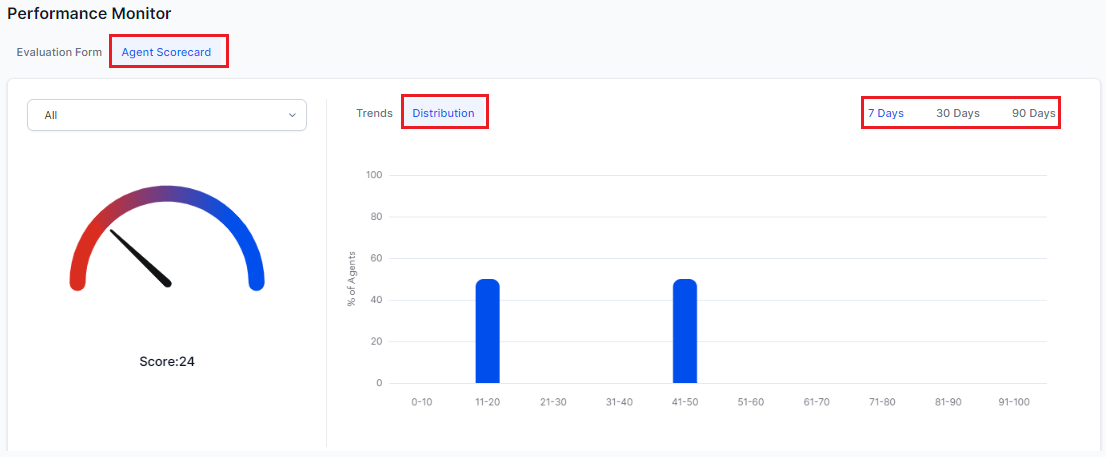Switch to the Evaluation Form tab

coord(59,52)
